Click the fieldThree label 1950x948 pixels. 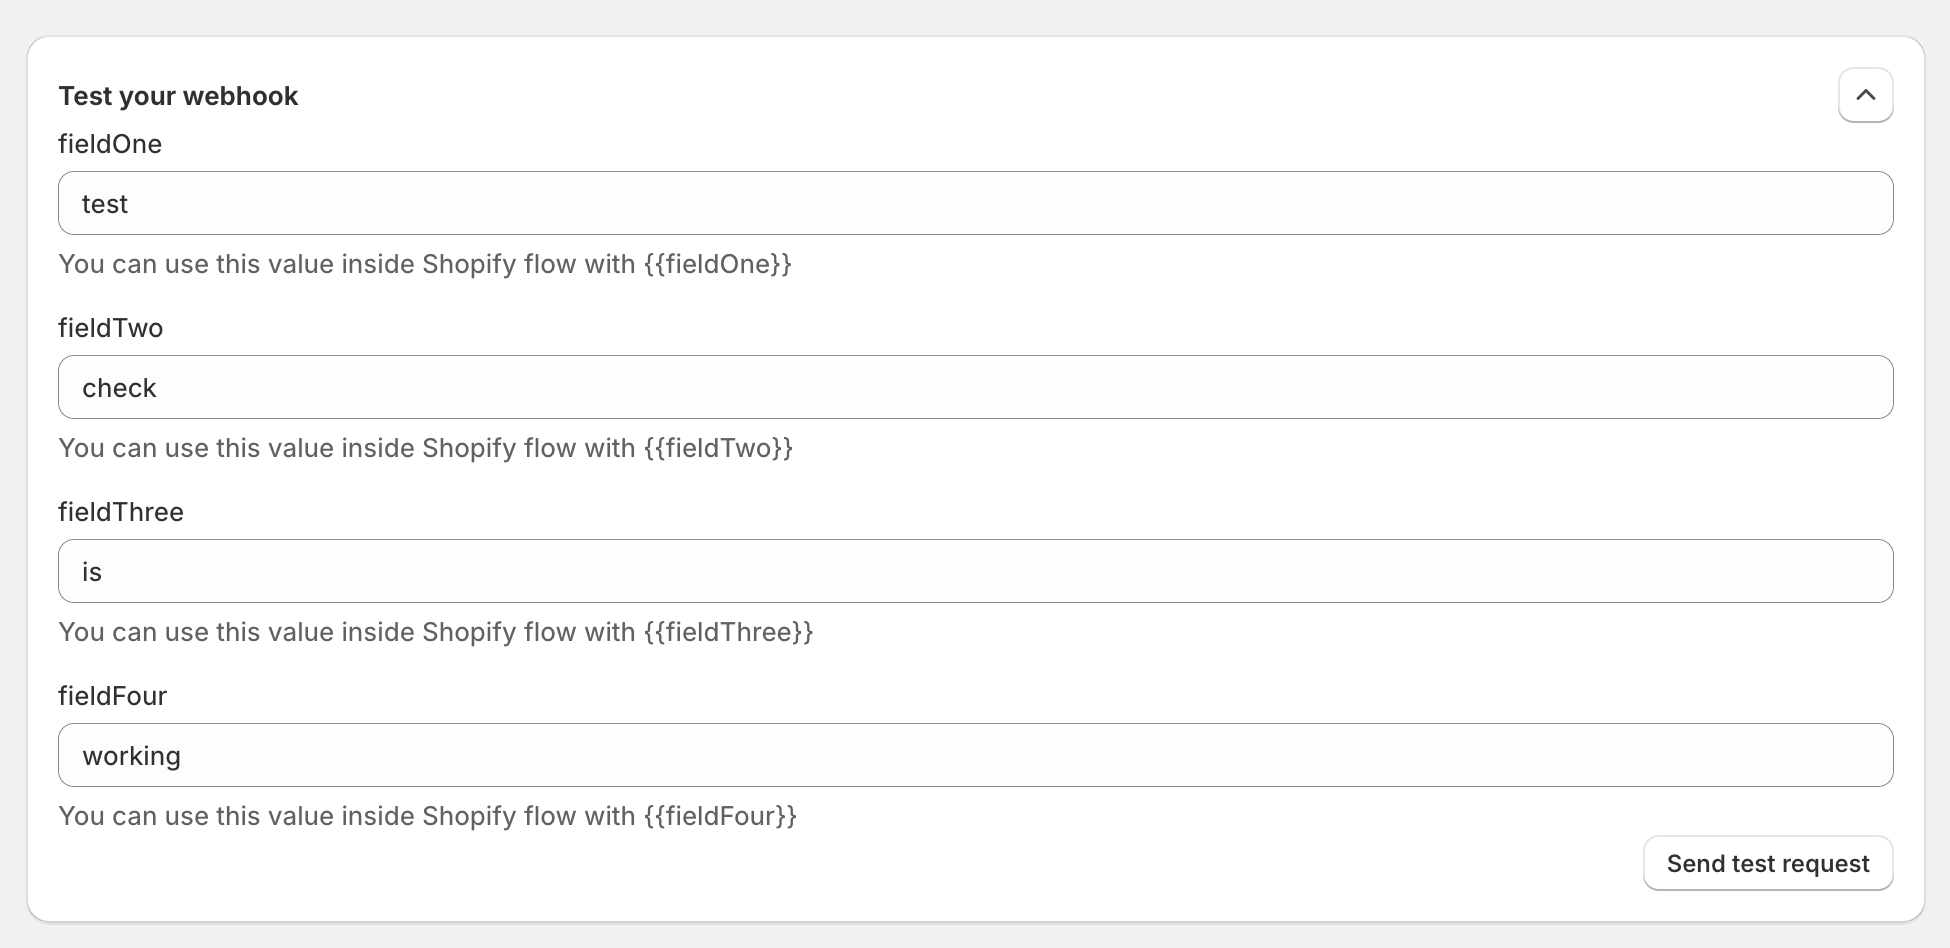click(121, 512)
